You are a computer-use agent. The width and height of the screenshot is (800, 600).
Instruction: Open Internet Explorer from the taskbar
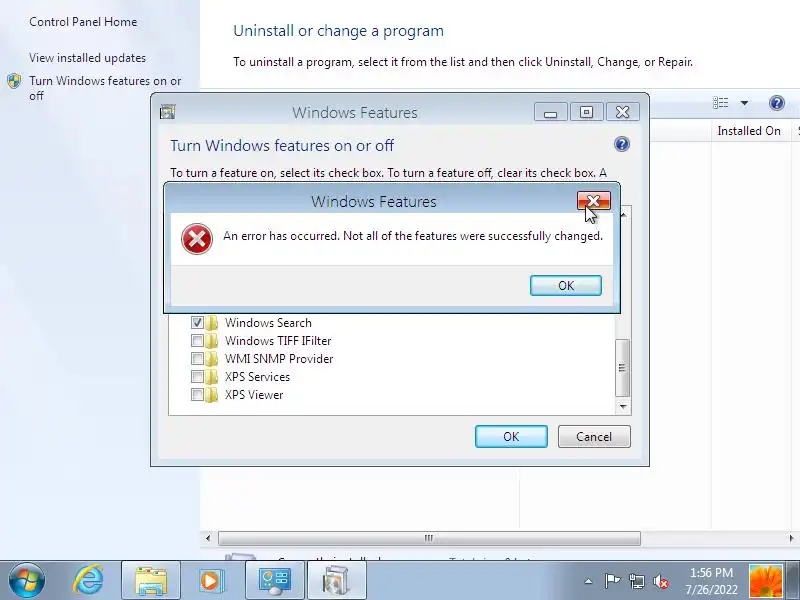pos(88,581)
